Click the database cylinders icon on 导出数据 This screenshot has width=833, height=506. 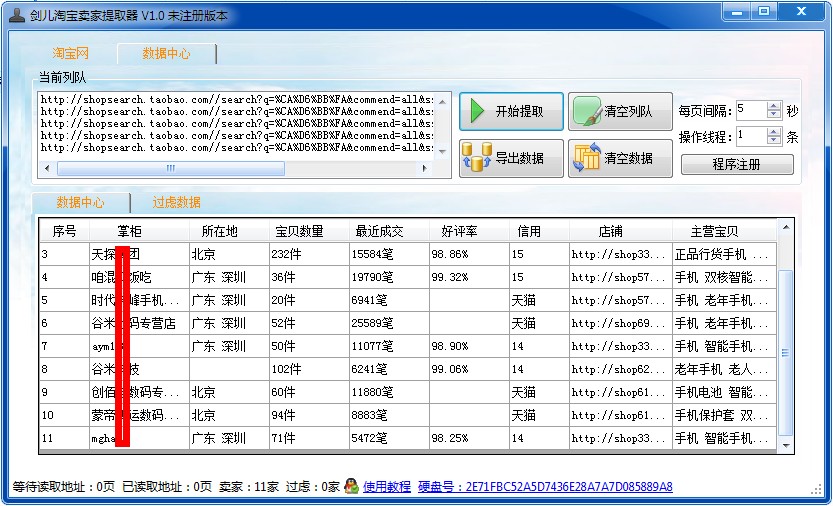click(477, 157)
